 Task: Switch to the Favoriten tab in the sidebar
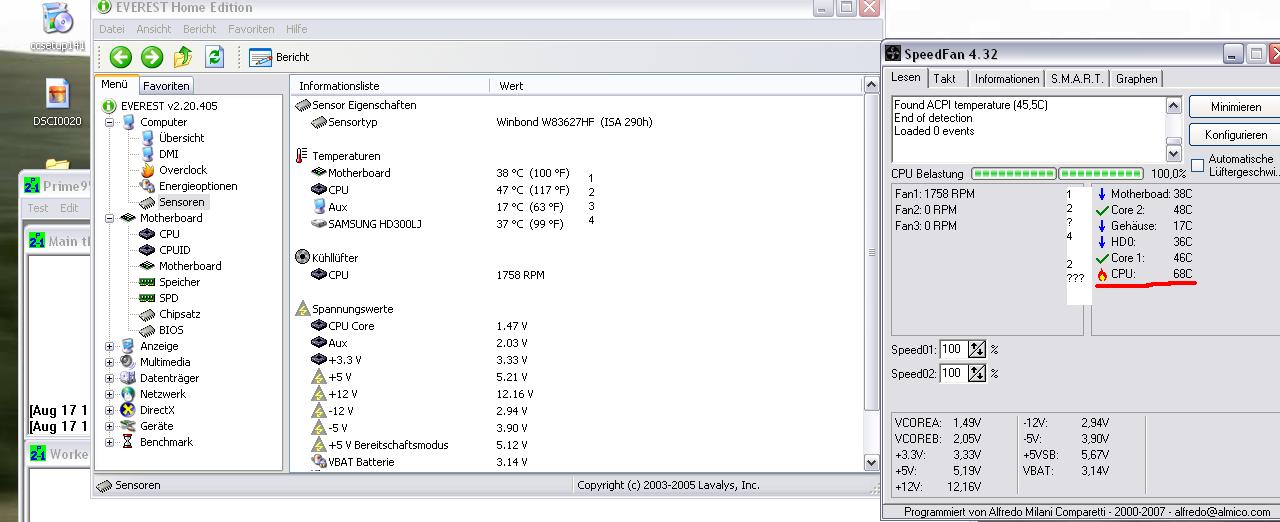165,86
